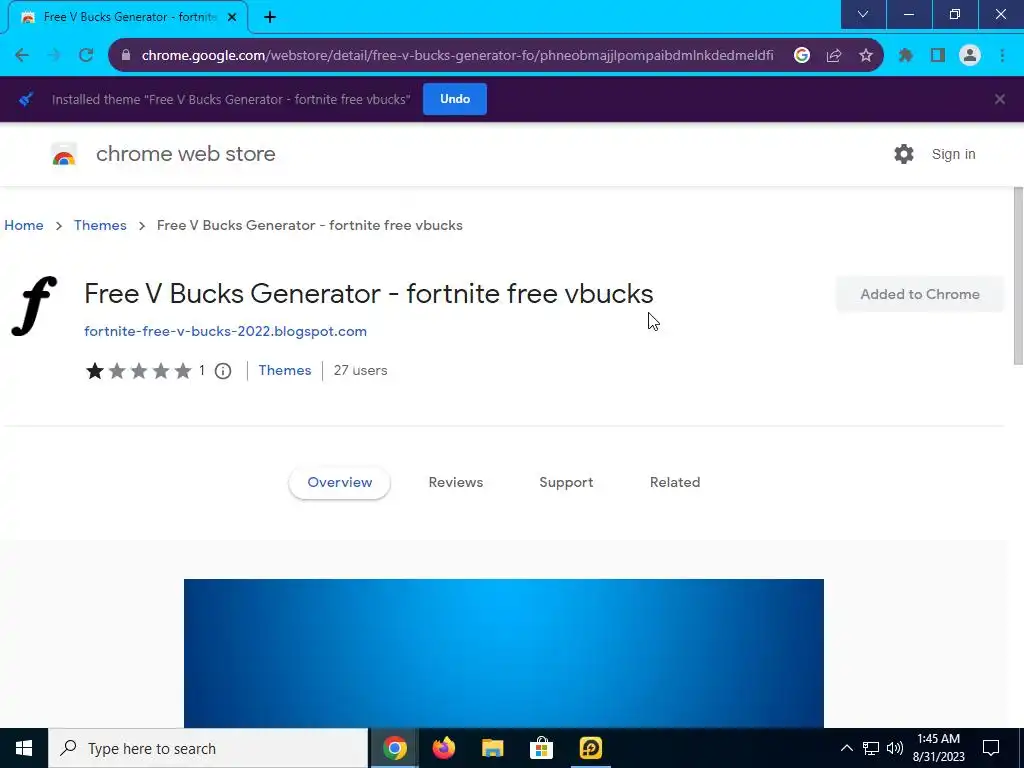Select the Overview tab
This screenshot has height=768, width=1024.
pos(340,483)
